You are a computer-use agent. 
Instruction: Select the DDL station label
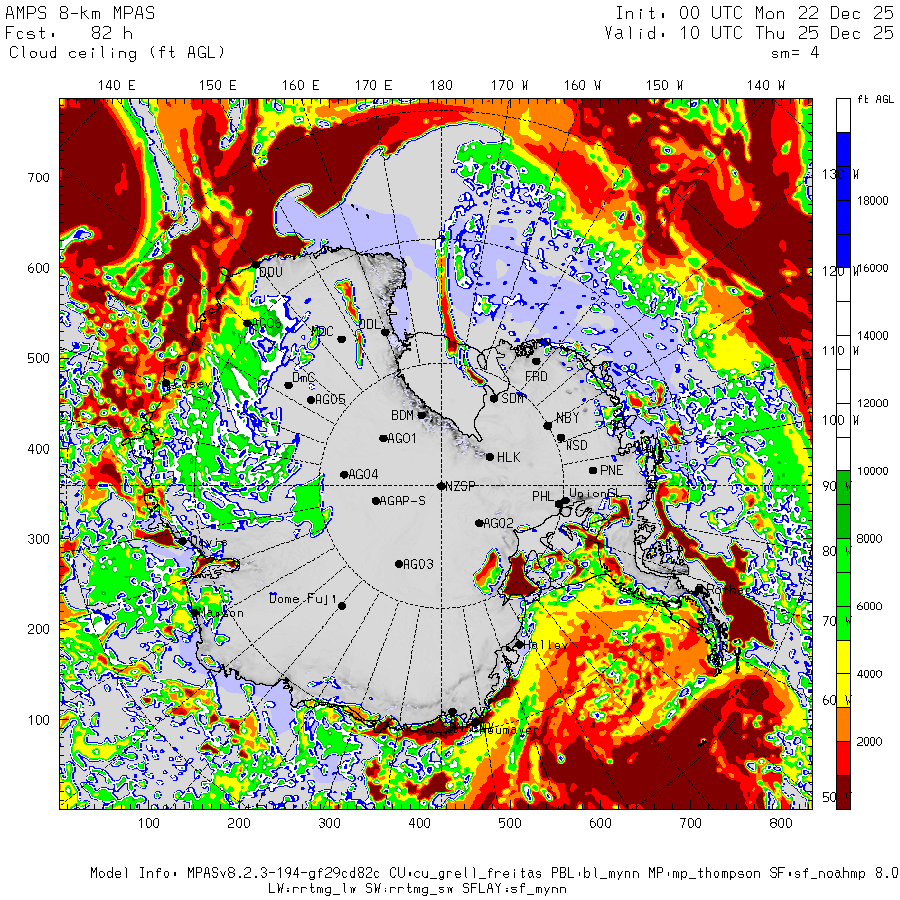coord(369,324)
